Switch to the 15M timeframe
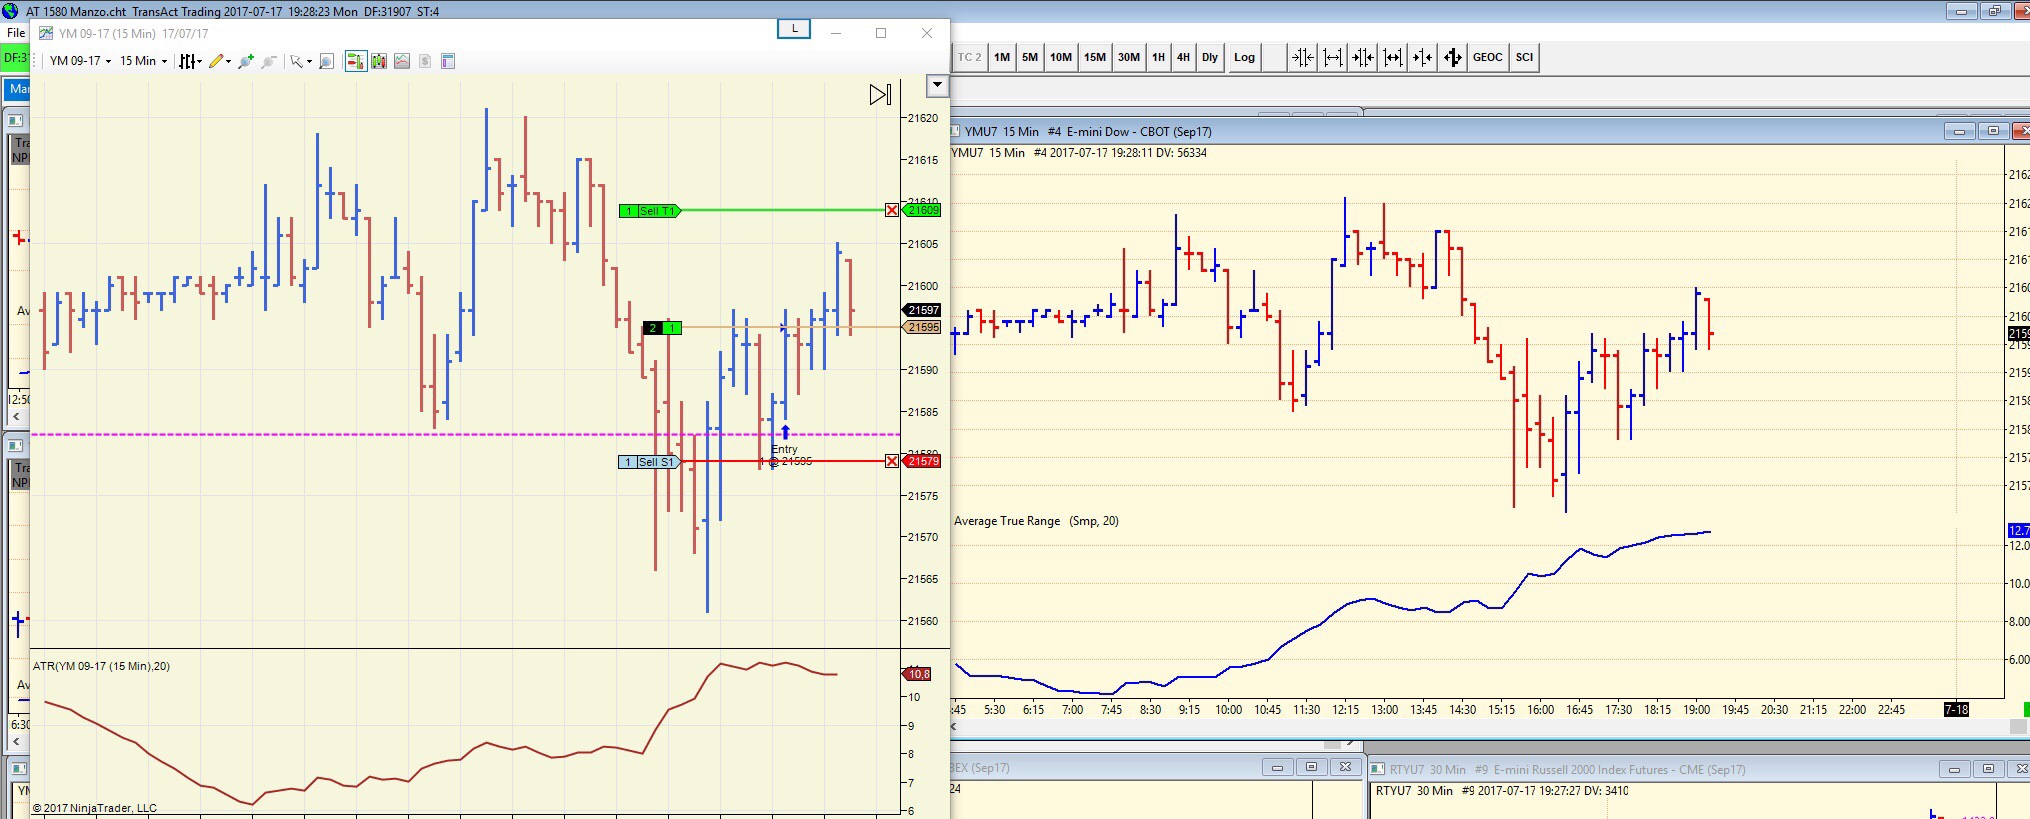This screenshot has height=819, width=2030. [x=1095, y=57]
